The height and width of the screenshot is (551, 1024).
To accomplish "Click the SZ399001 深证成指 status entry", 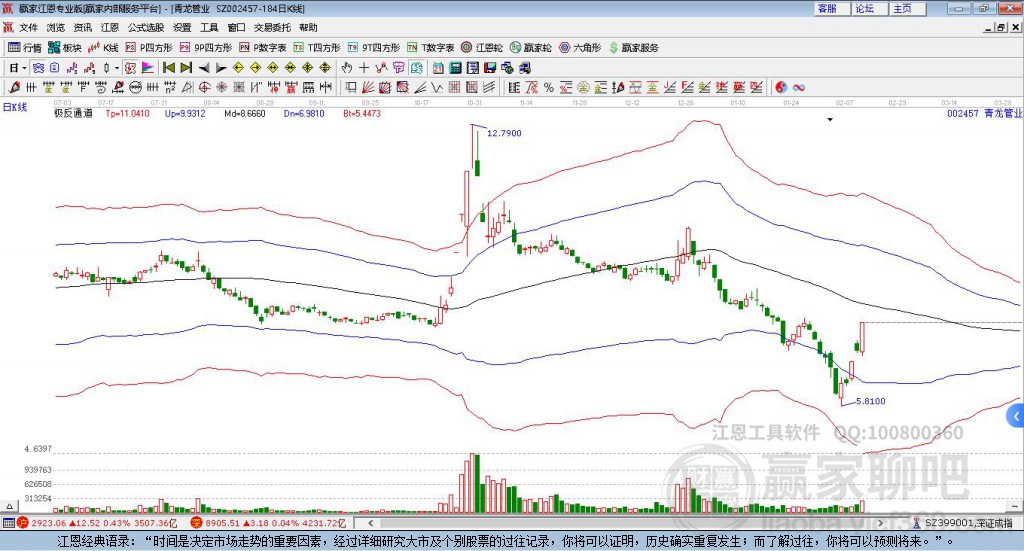I will coord(965,523).
